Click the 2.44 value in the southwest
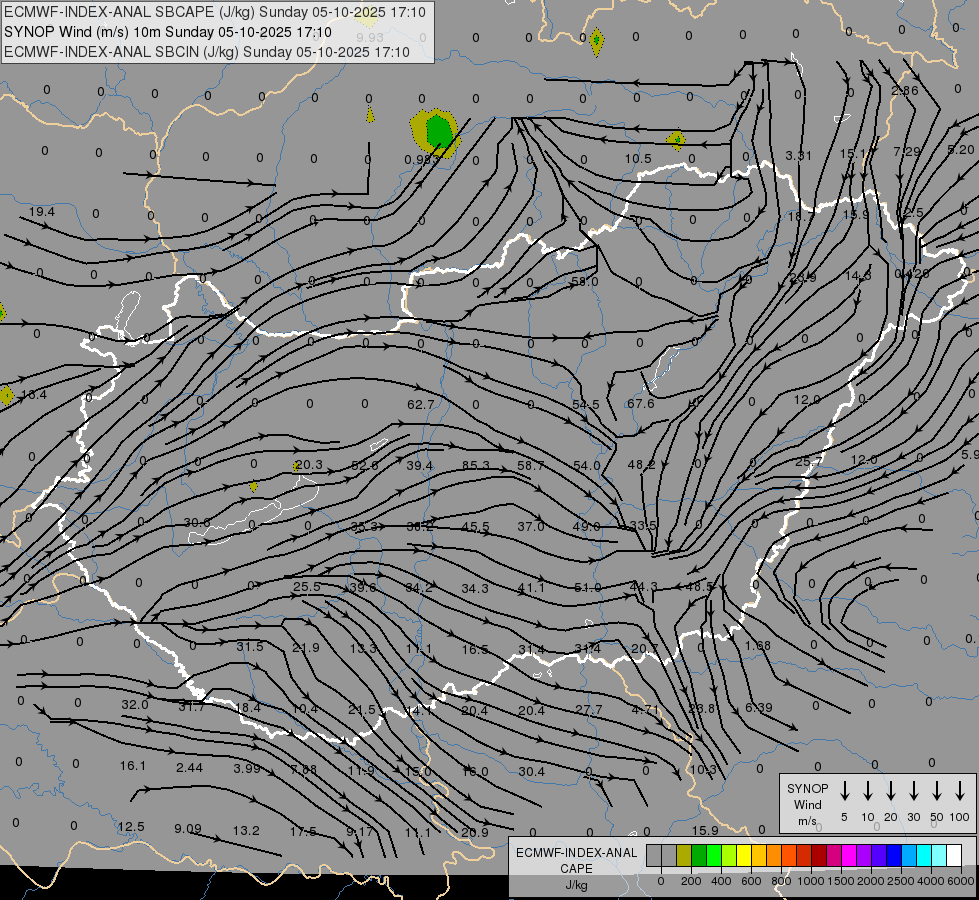The image size is (979, 900). point(189,767)
